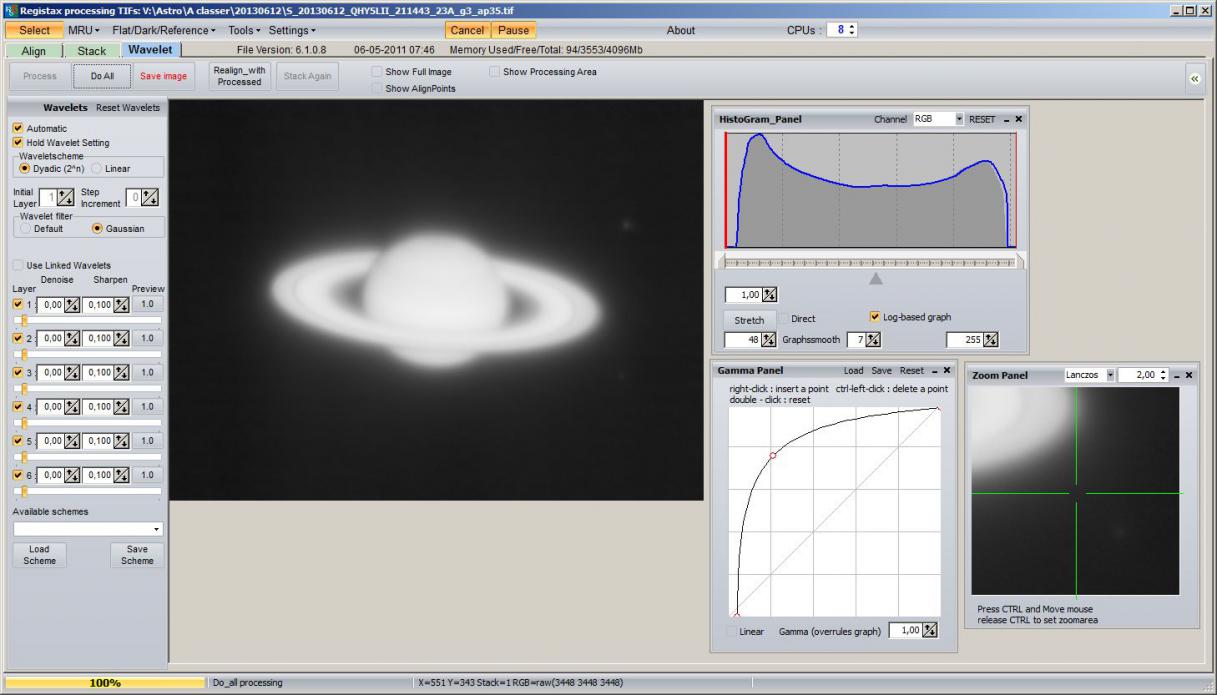Click the CPUs number stepper field

click(844, 31)
